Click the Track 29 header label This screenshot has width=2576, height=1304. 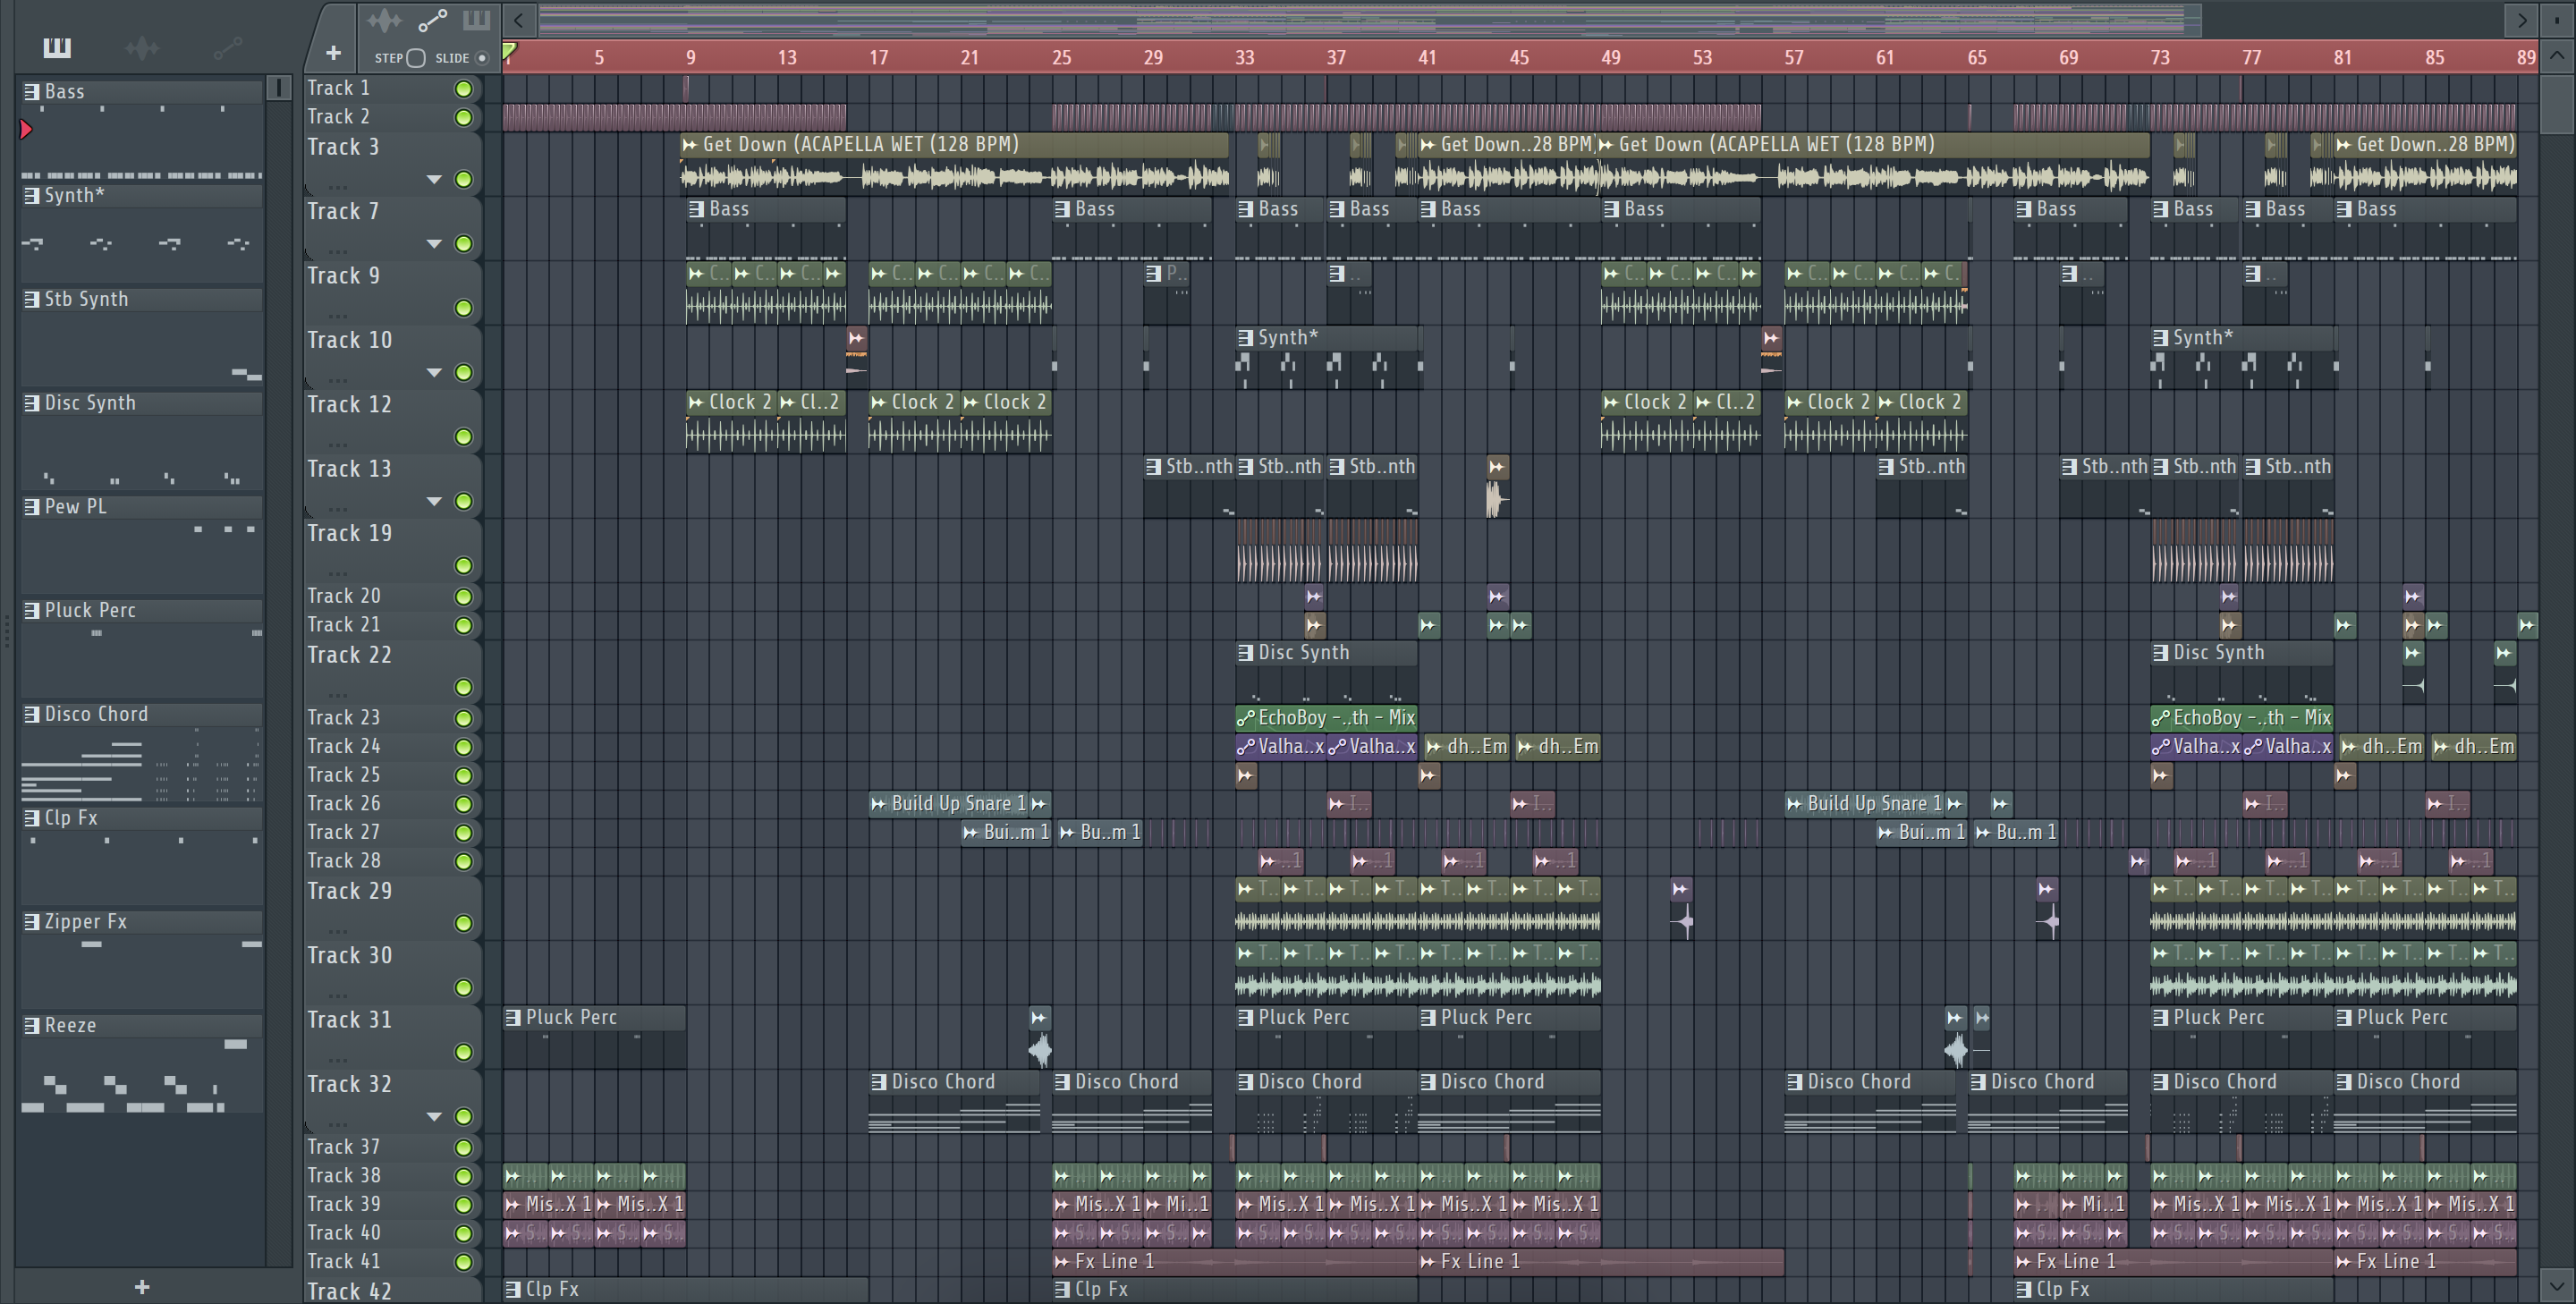[x=349, y=891]
